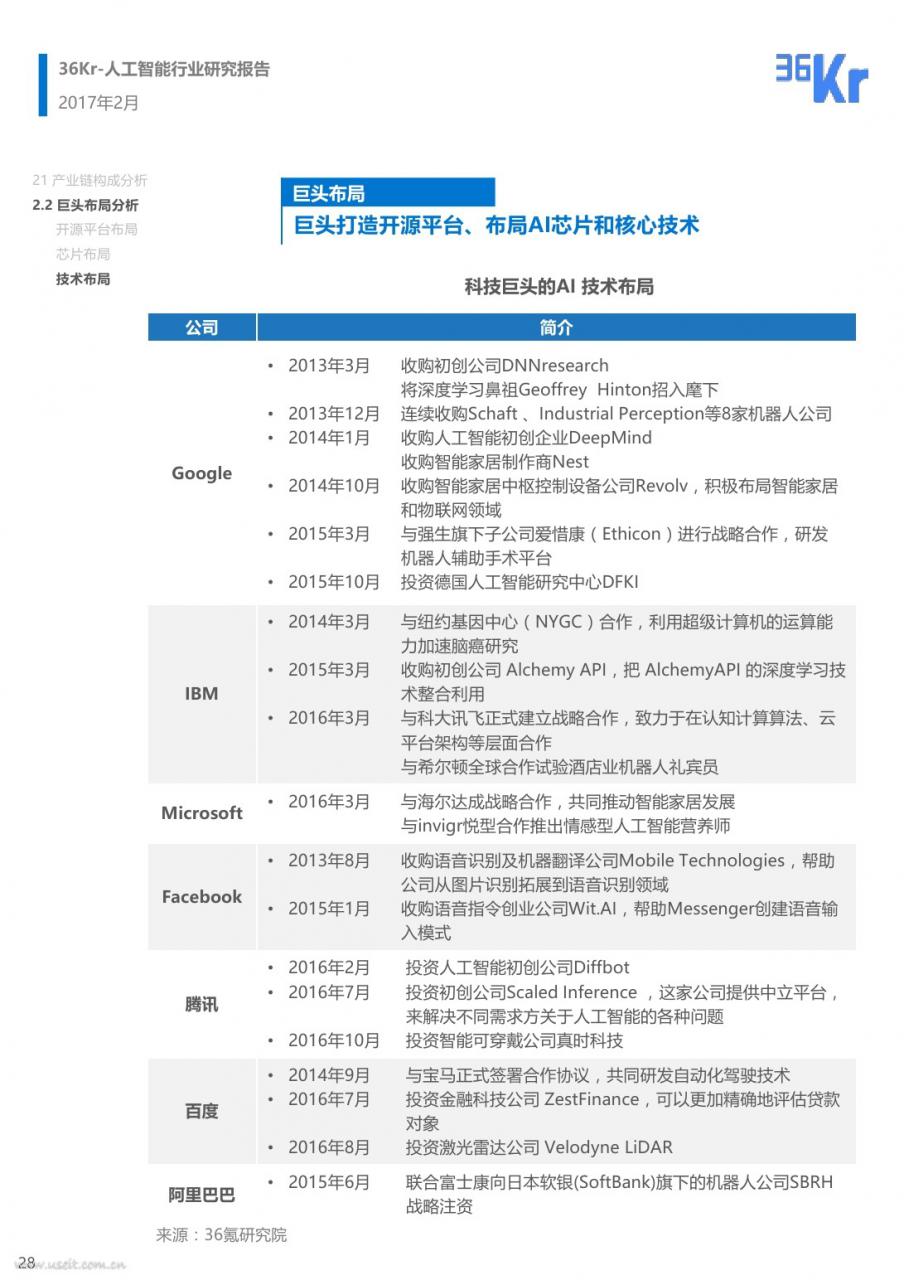Select outline sub-item 开源平台布局
The width and height of the screenshot is (904, 1280).
97,229
